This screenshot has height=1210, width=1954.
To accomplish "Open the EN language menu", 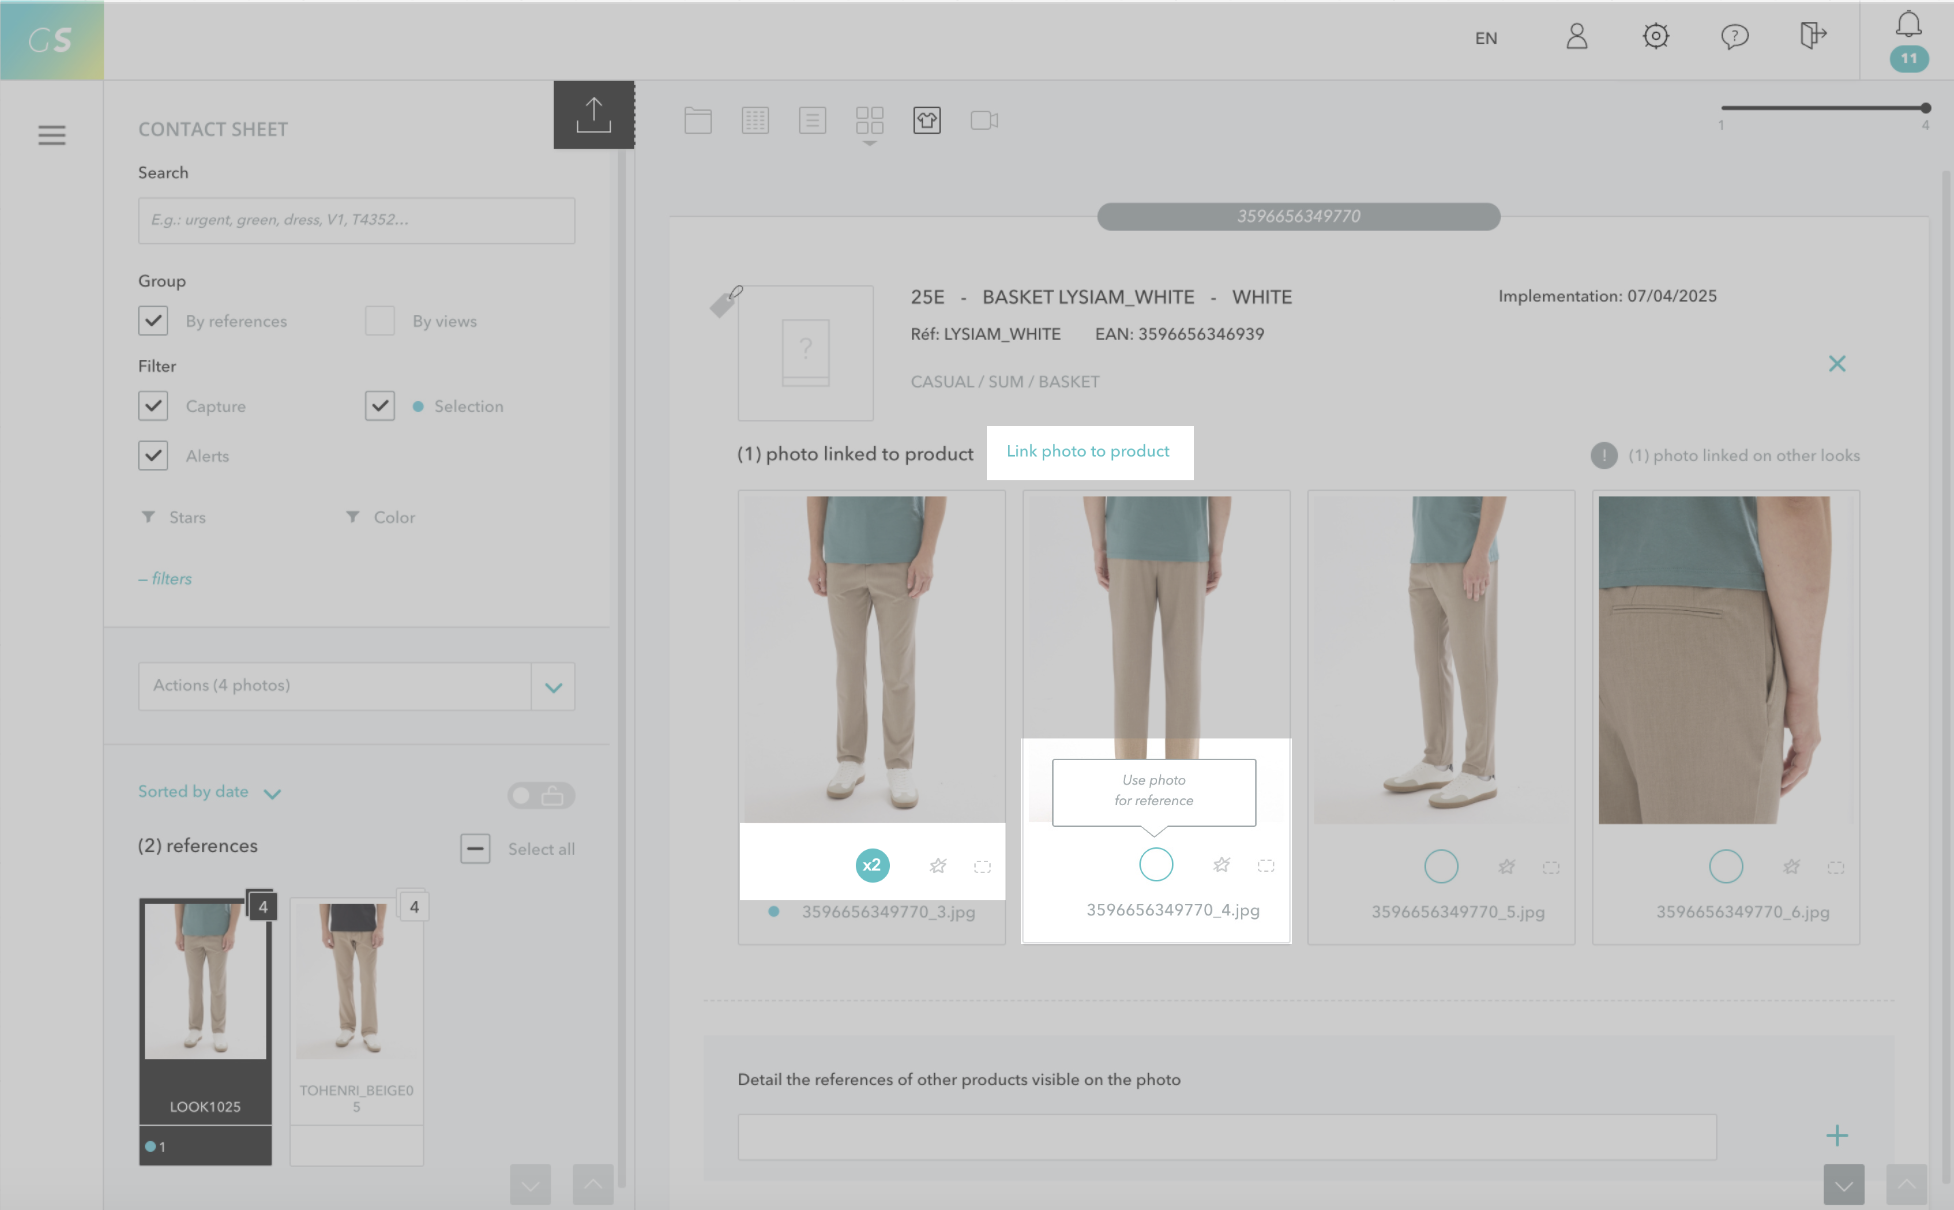I will click(1485, 38).
